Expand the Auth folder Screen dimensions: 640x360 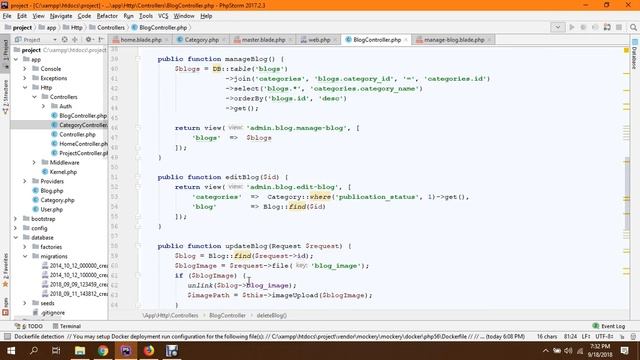(x=44, y=106)
